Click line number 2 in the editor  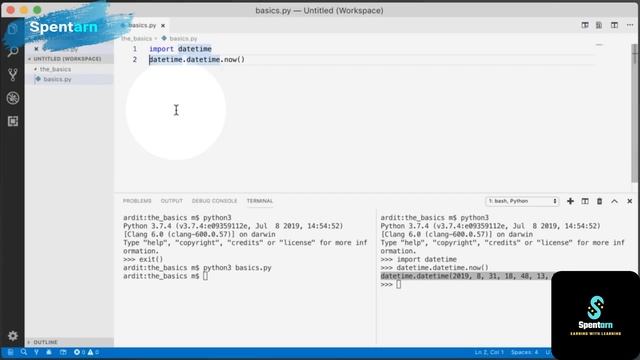click(135, 60)
